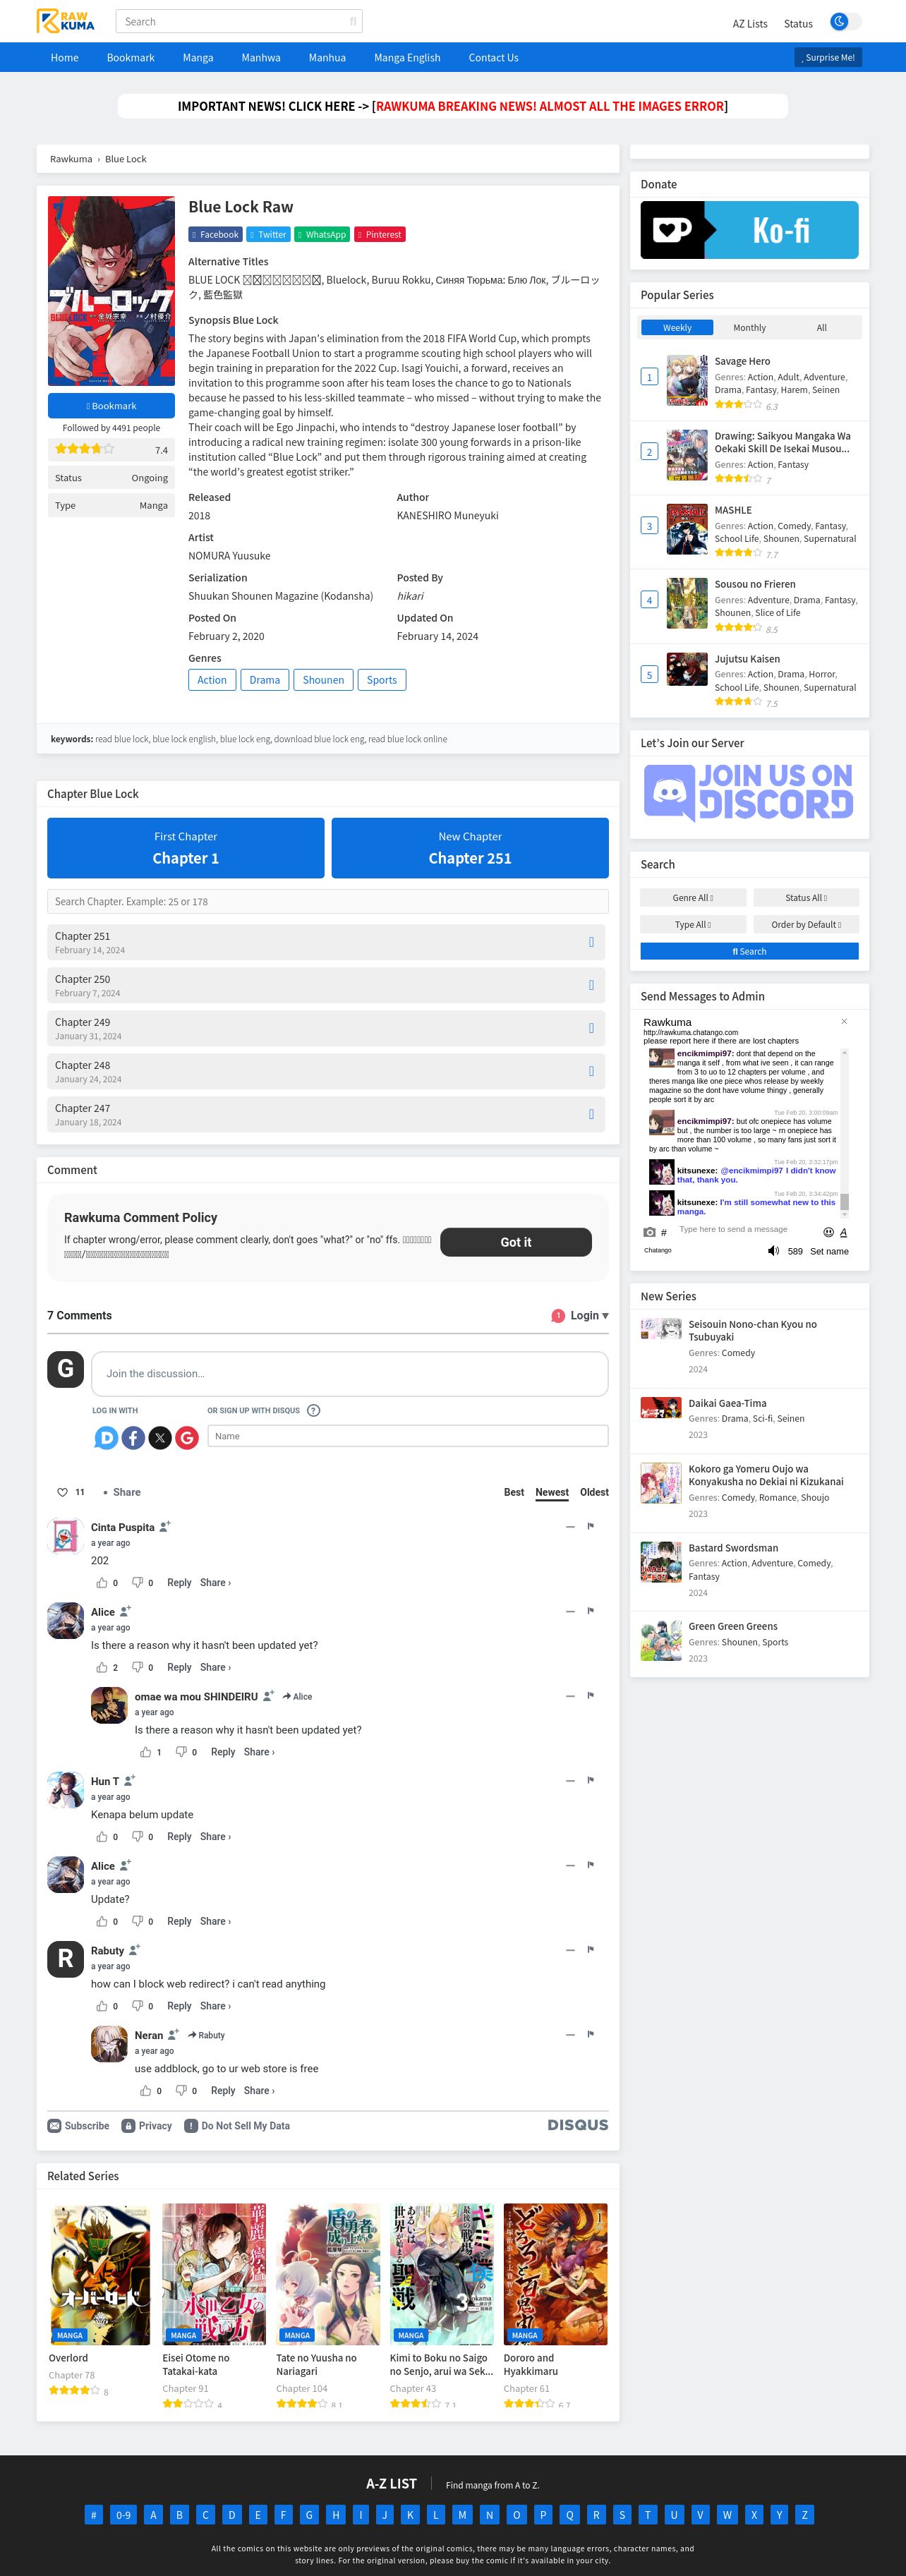
Task: Click the Blue Lock cover image
Action: [x=111, y=290]
